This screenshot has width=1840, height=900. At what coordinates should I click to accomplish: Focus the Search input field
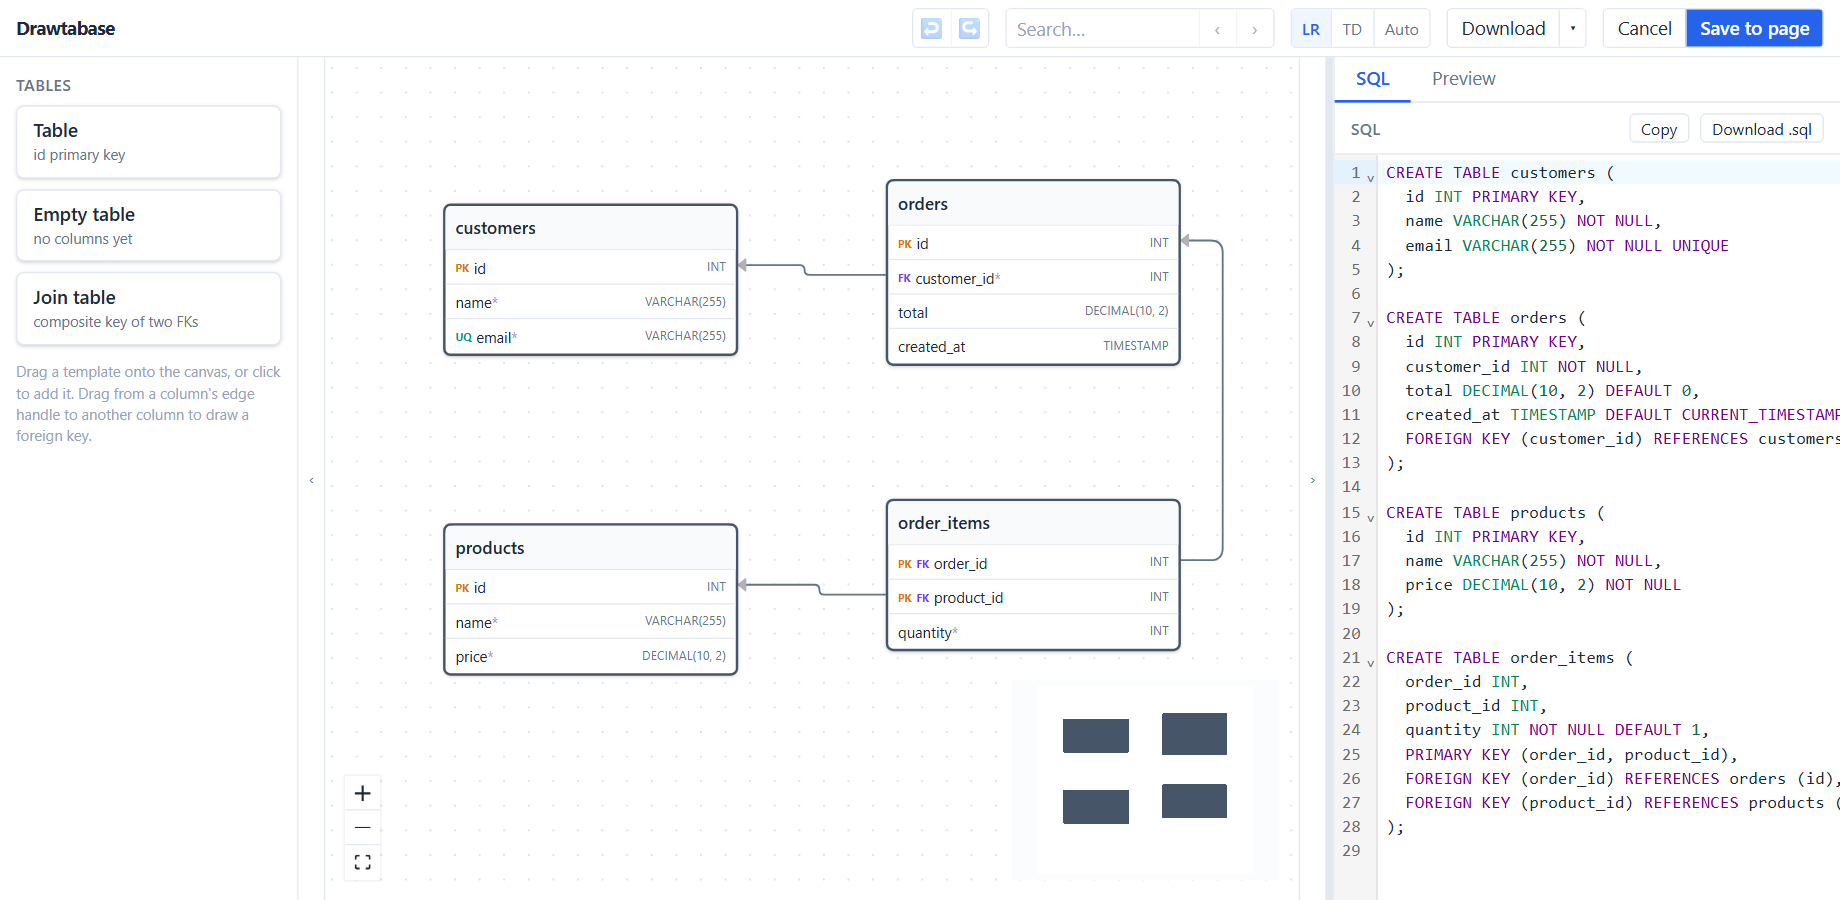pyautogui.click(x=1102, y=30)
